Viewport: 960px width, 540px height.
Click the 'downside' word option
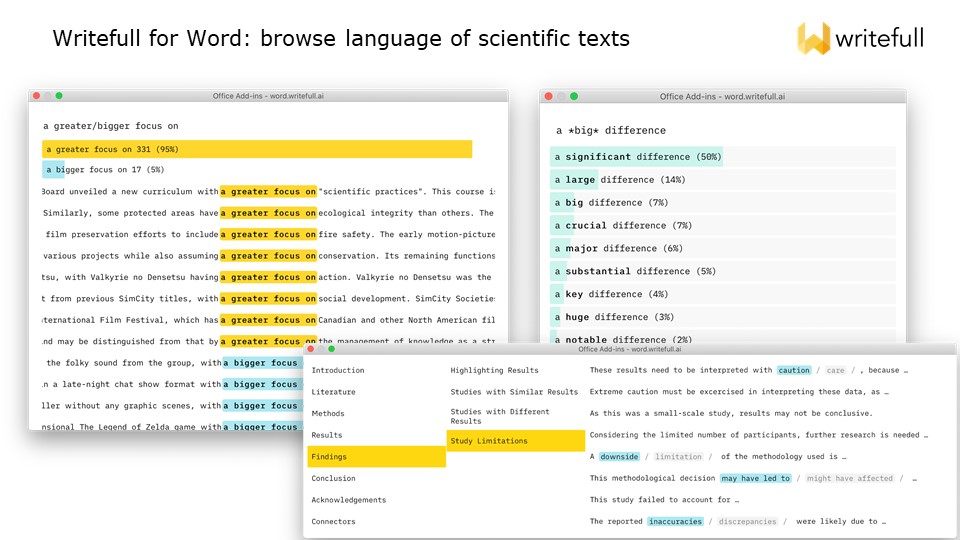tap(619, 457)
